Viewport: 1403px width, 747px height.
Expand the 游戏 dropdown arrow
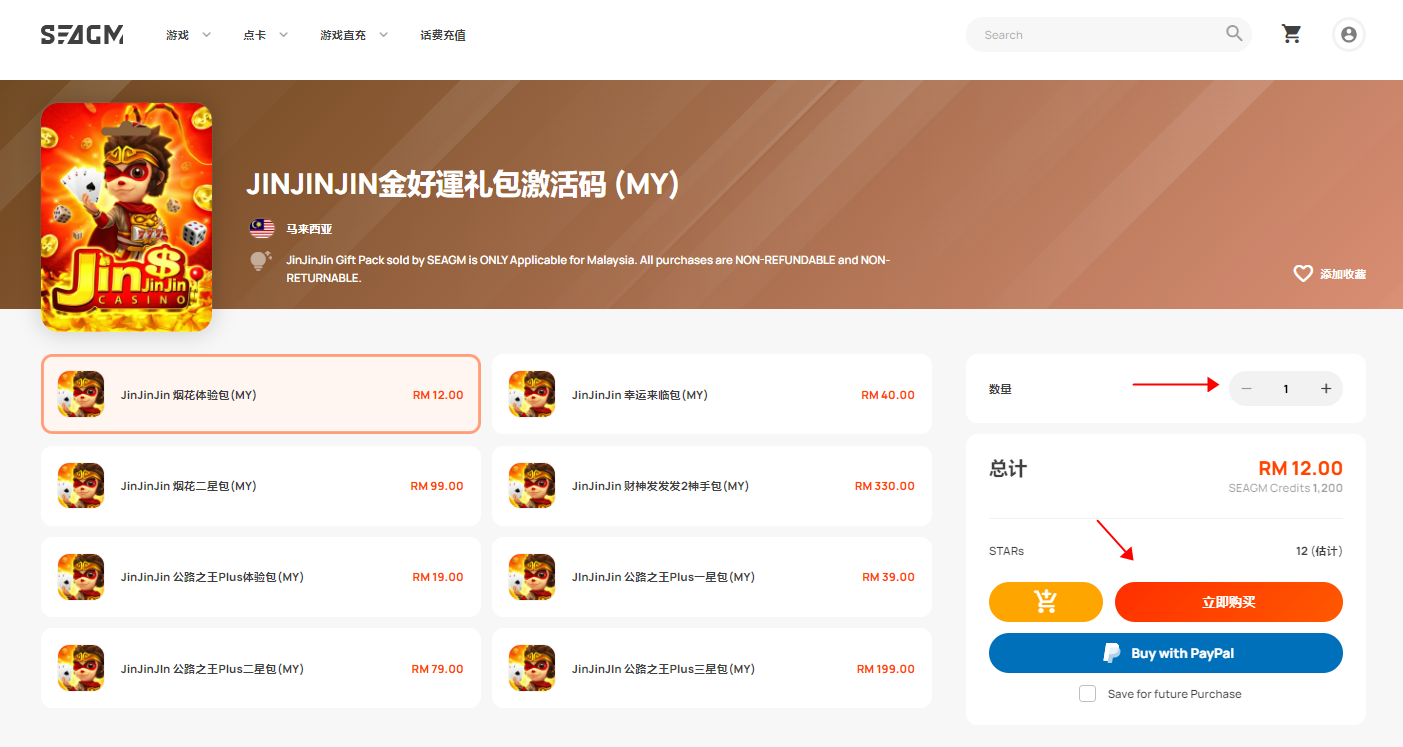[x=207, y=35]
